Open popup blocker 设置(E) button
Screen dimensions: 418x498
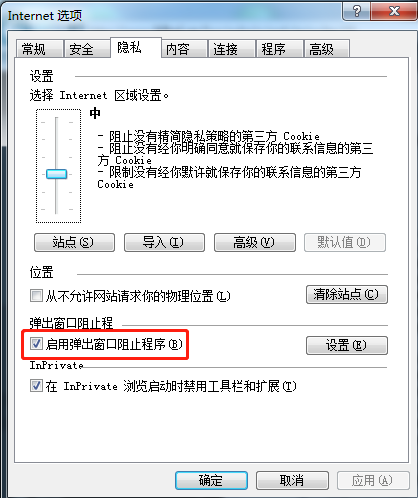pos(347,345)
